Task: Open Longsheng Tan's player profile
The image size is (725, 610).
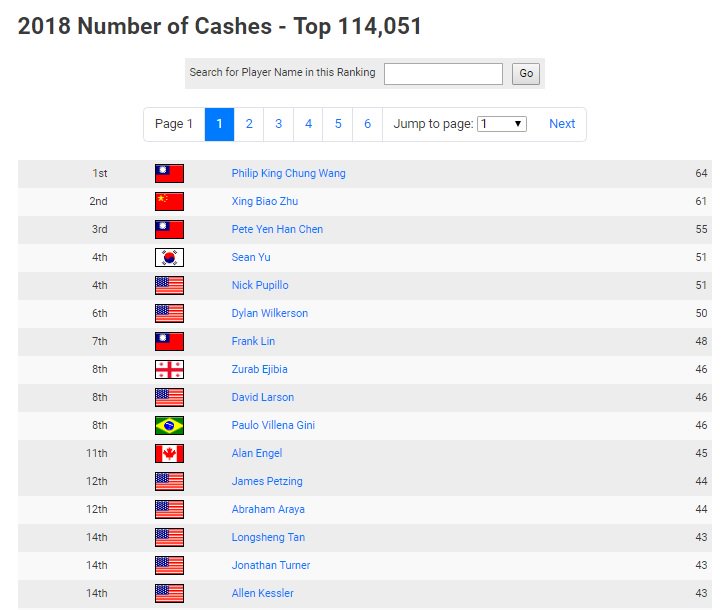Action: point(268,537)
